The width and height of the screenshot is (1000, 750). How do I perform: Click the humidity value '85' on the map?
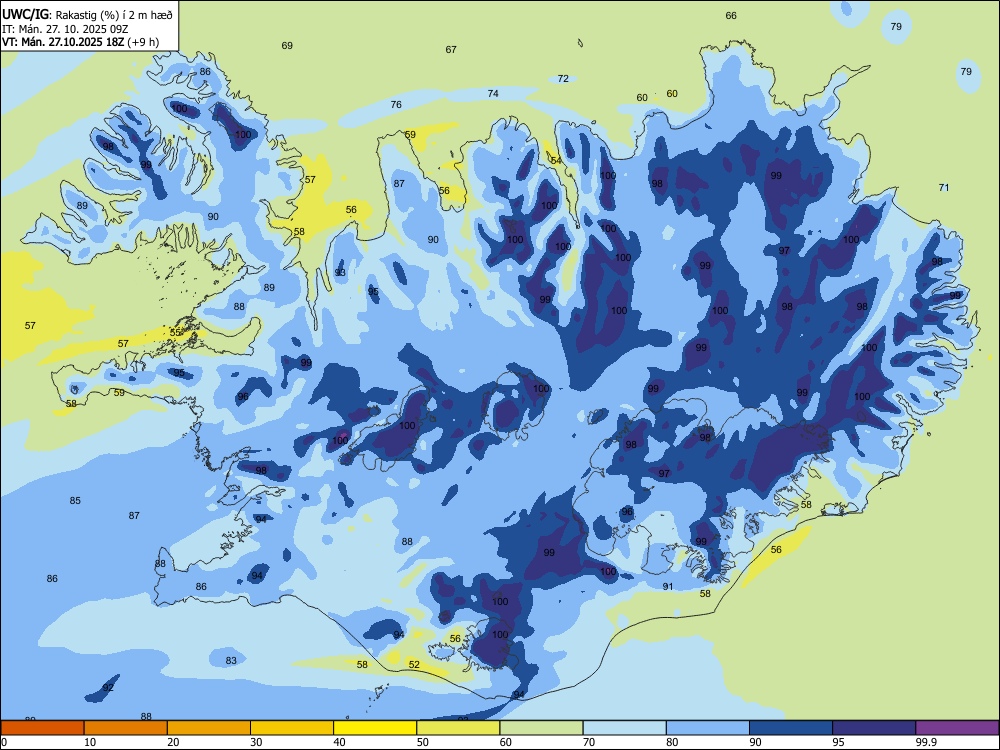tap(75, 501)
